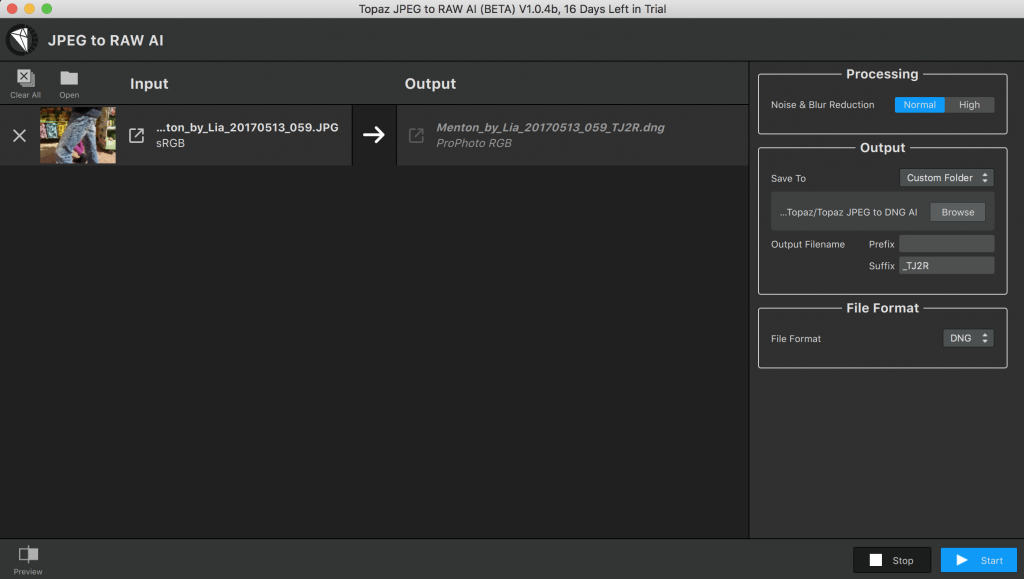Select output filename Menton_by_Lia_20170513_059_TJ2R.dng
1024x579 pixels.
(x=550, y=127)
